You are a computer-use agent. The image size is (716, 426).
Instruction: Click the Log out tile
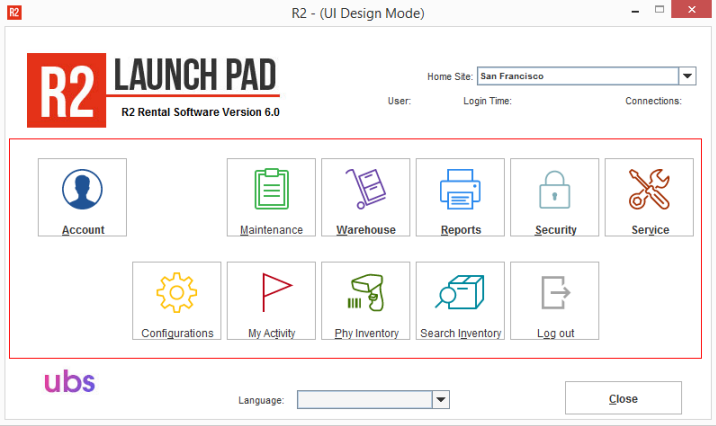554,300
